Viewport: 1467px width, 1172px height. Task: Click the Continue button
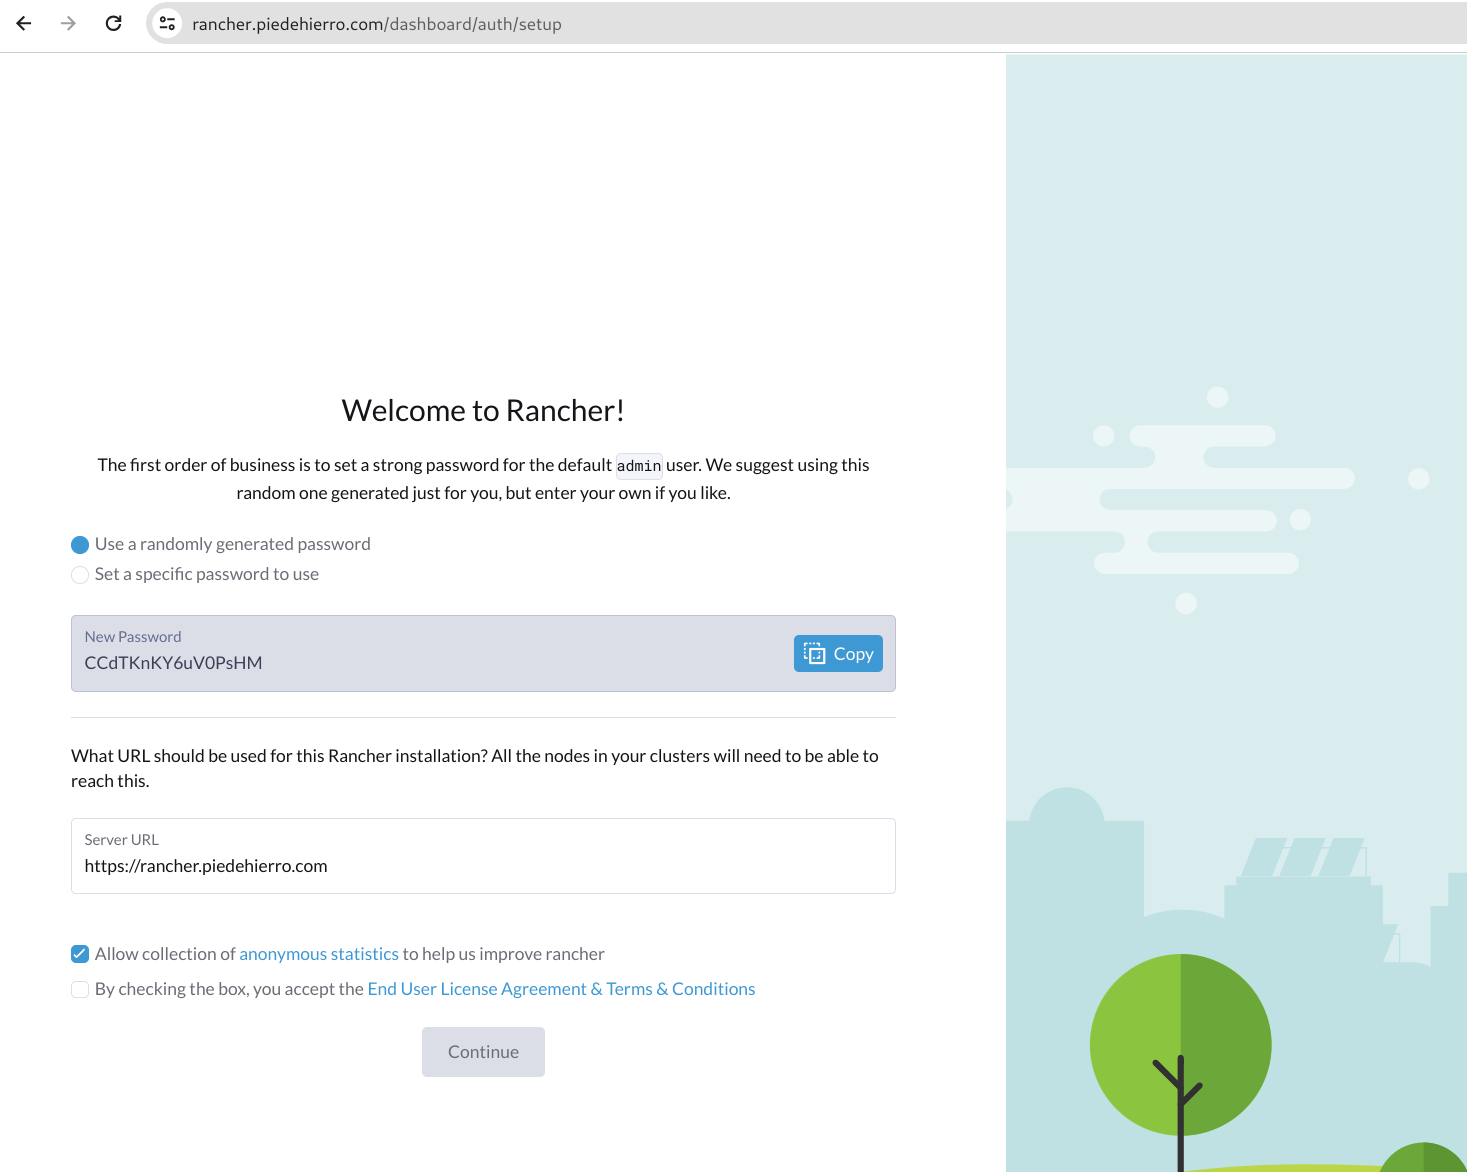point(483,1052)
